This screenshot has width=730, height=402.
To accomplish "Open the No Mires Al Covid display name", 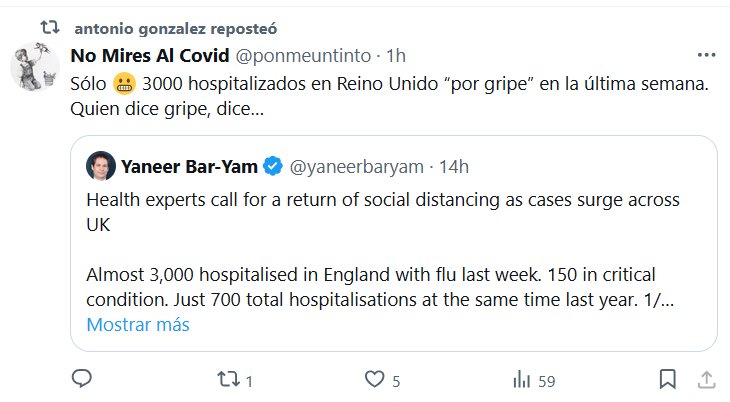I will [149, 54].
